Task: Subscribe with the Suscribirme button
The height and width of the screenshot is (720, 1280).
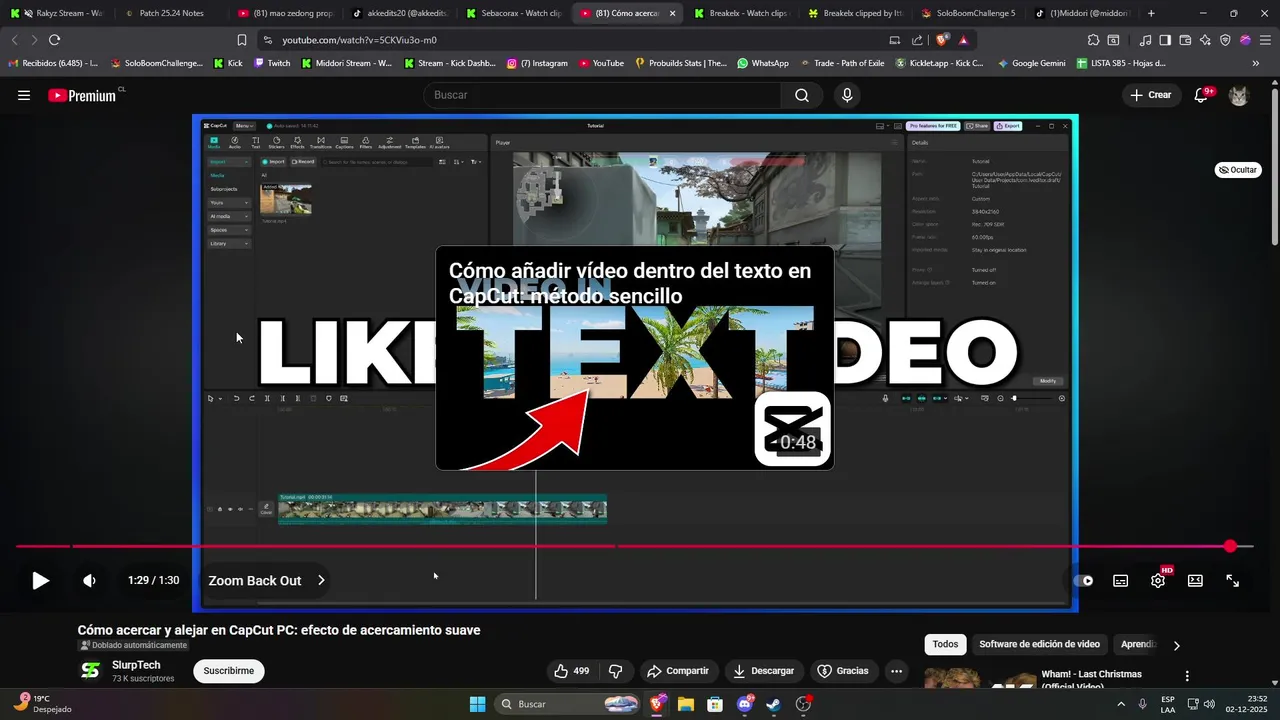Action: click(x=229, y=671)
